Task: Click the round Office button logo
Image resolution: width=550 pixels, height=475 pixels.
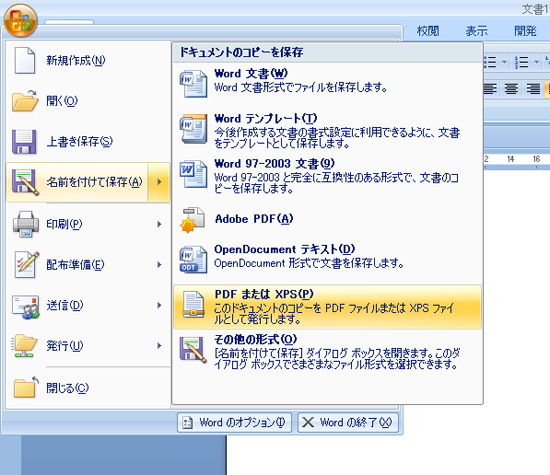Action: [20, 20]
